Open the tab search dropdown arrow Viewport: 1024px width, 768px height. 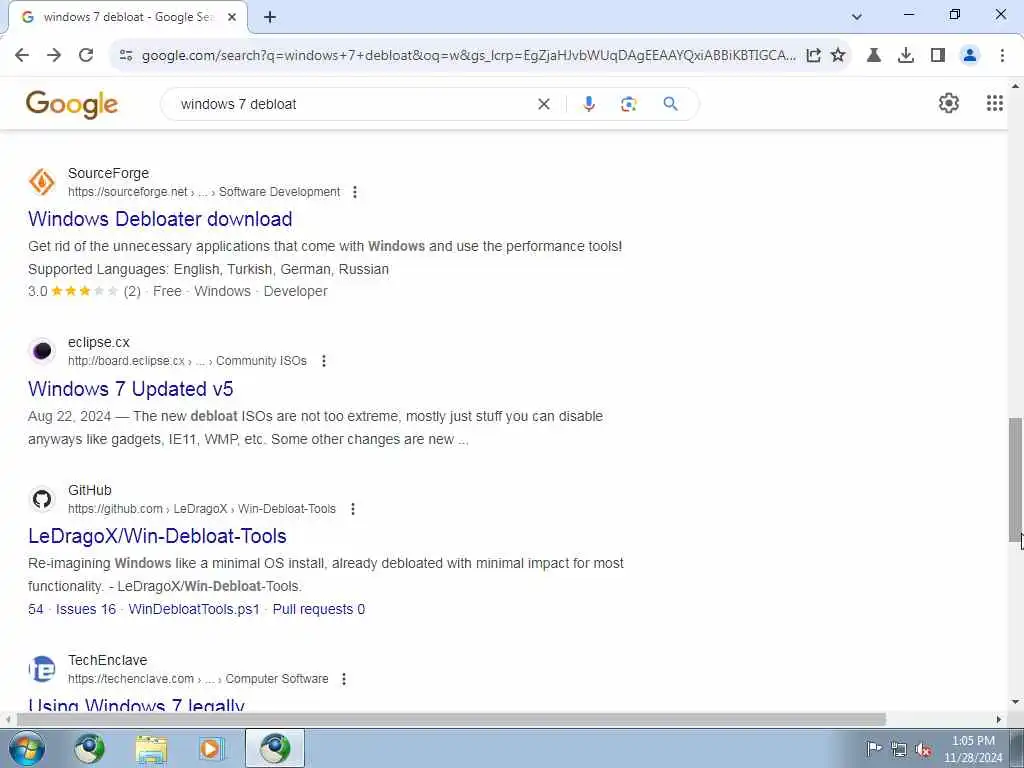(x=857, y=16)
